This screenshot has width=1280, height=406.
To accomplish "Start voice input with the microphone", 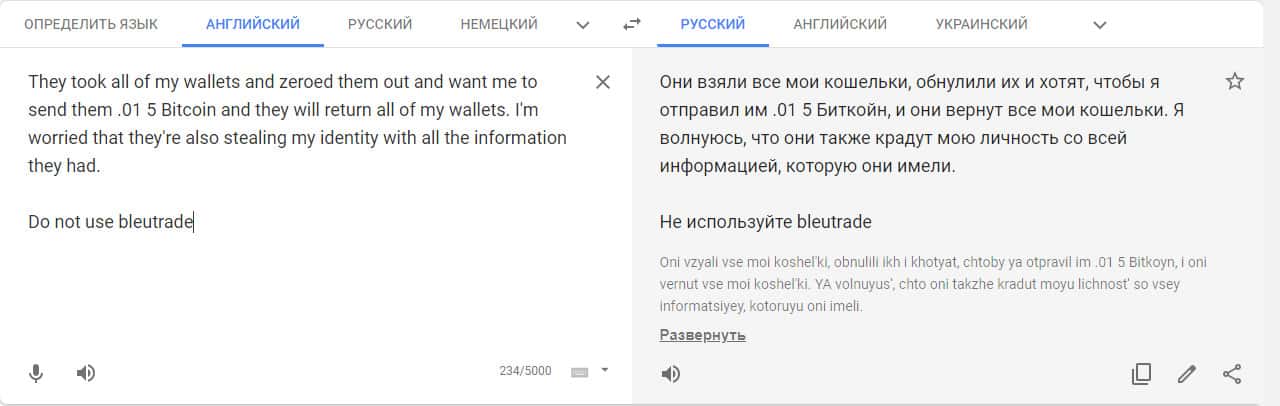I will coord(36,373).
